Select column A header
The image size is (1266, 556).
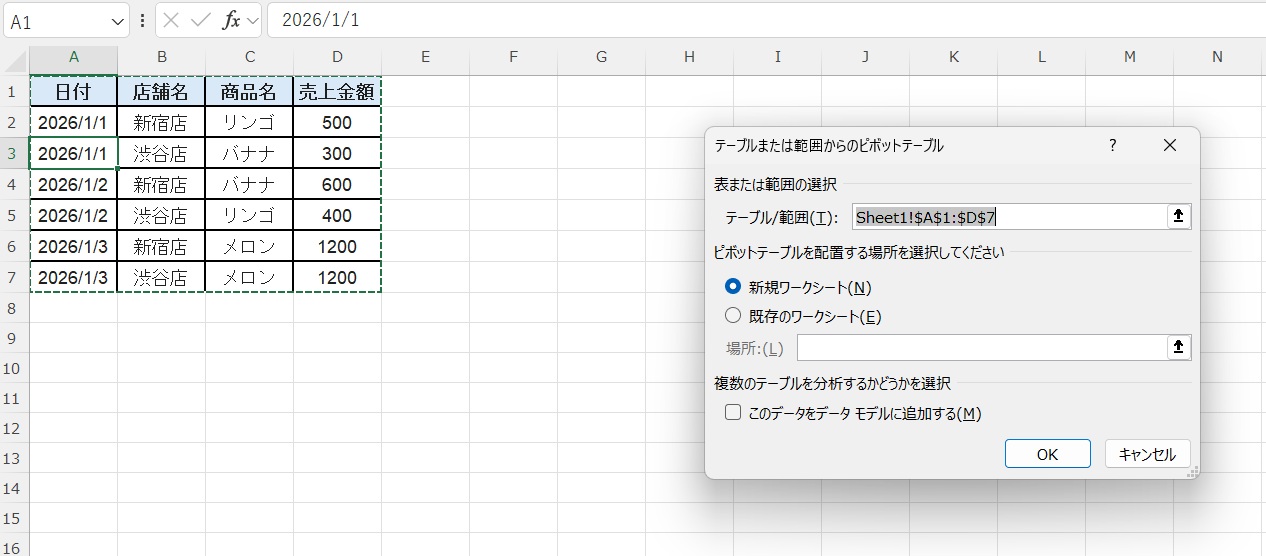[x=74, y=57]
